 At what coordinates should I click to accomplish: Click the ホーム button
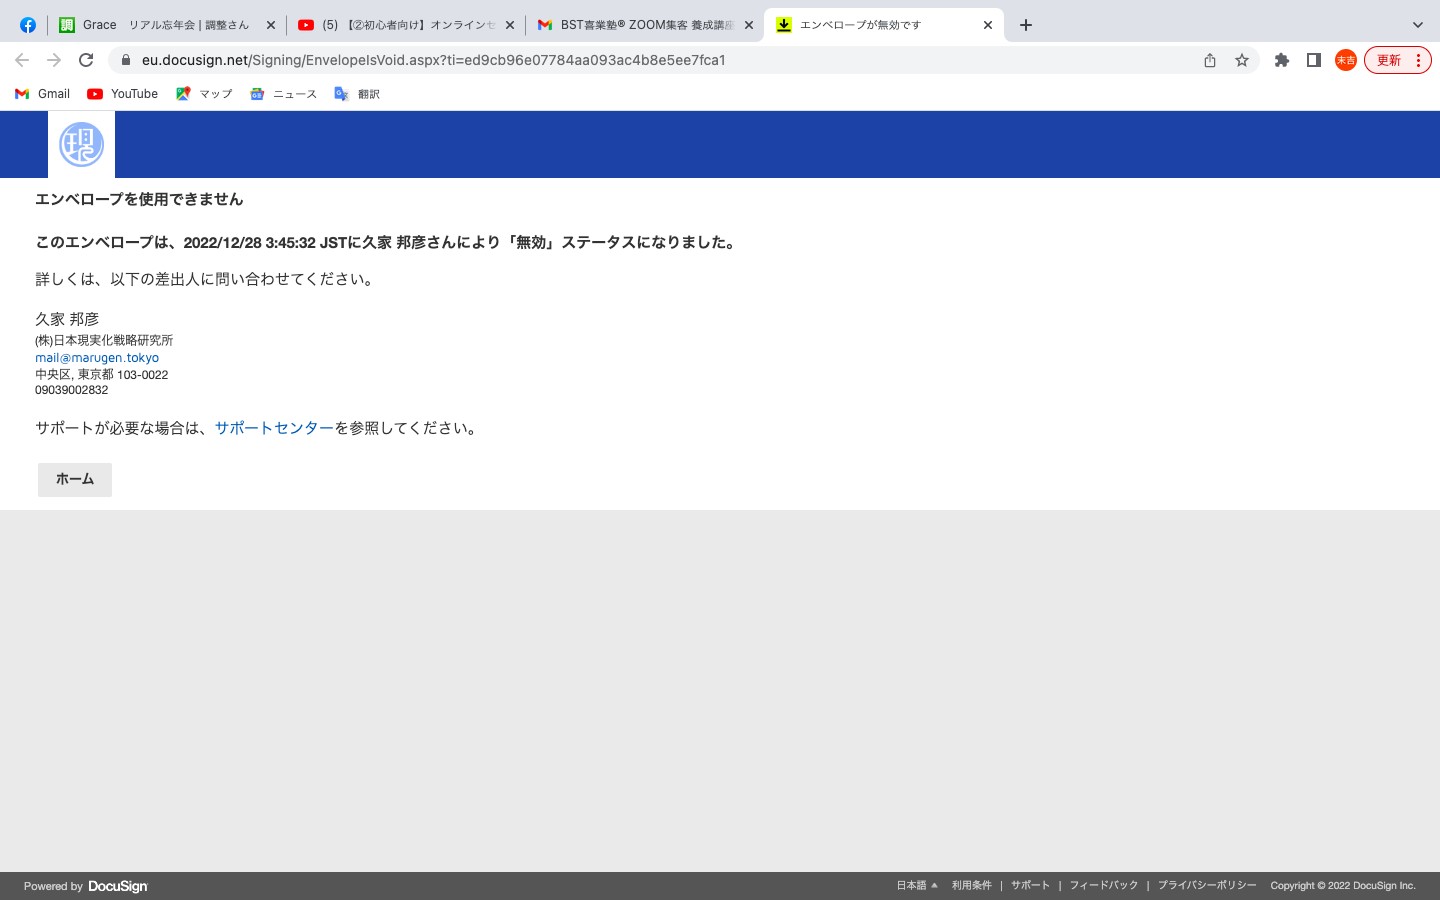[75, 480]
